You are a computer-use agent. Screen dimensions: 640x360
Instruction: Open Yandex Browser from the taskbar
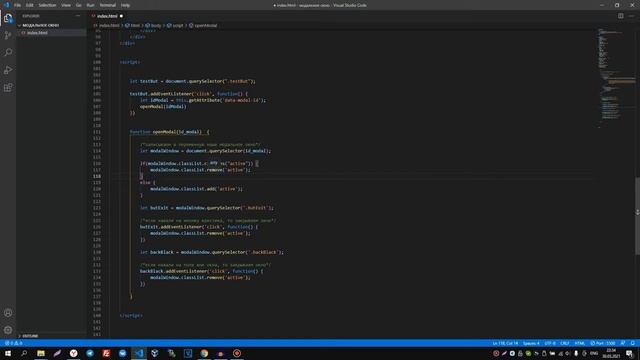73,353
